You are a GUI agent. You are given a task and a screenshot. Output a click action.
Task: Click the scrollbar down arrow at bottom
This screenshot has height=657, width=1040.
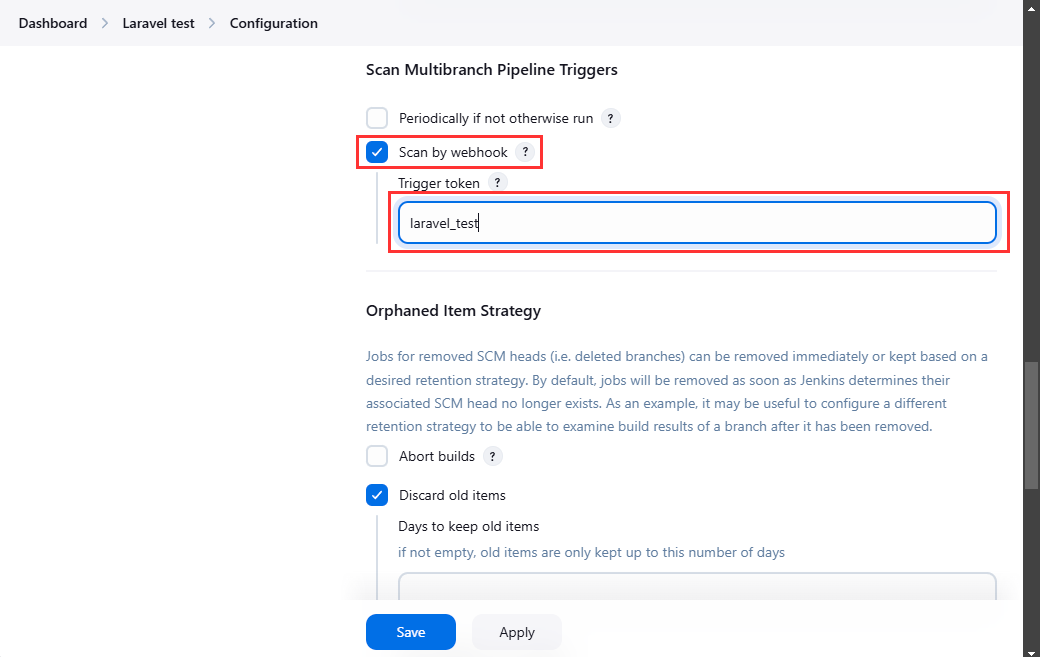pos(1031,651)
